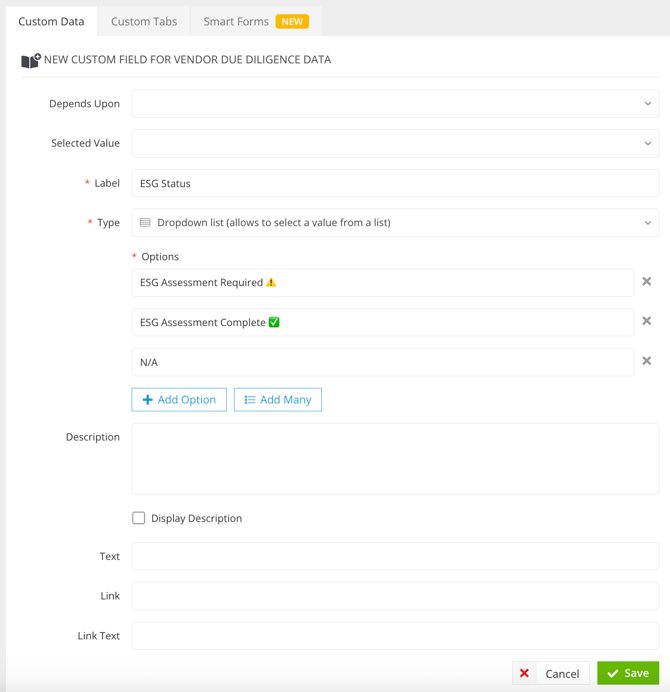Open the Selected Value dropdown
The height and width of the screenshot is (692, 670).
tap(395, 143)
